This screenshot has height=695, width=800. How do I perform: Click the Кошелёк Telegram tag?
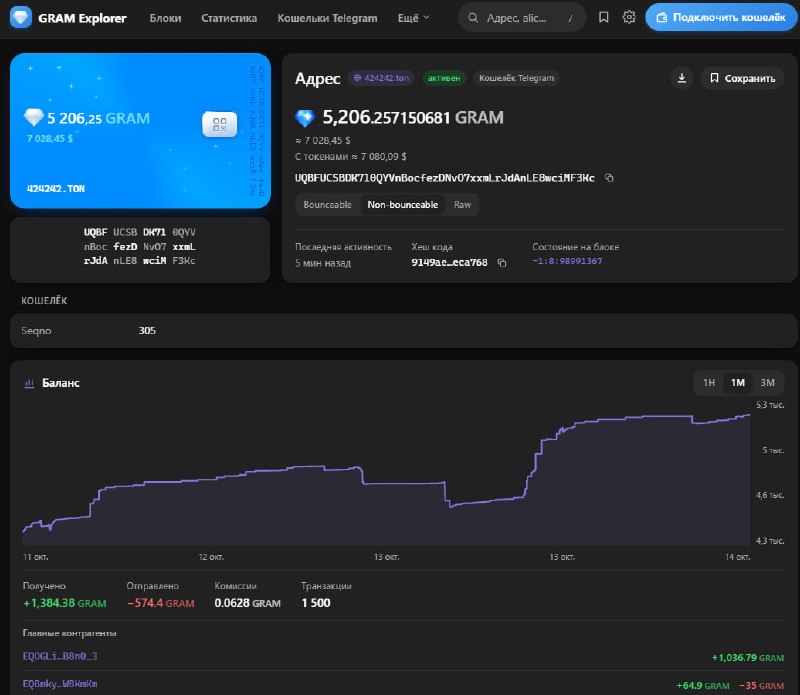516,78
